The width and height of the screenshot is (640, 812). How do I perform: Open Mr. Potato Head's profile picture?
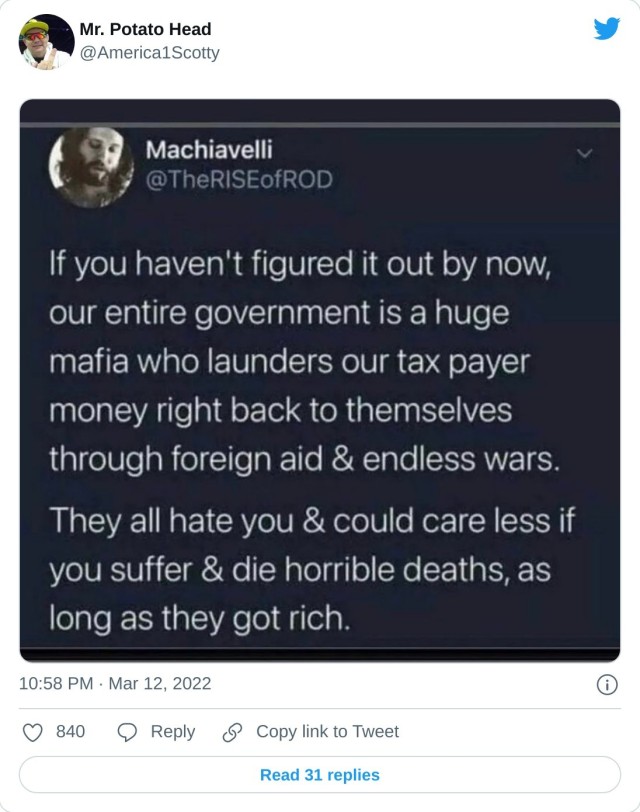pos(47,42)
